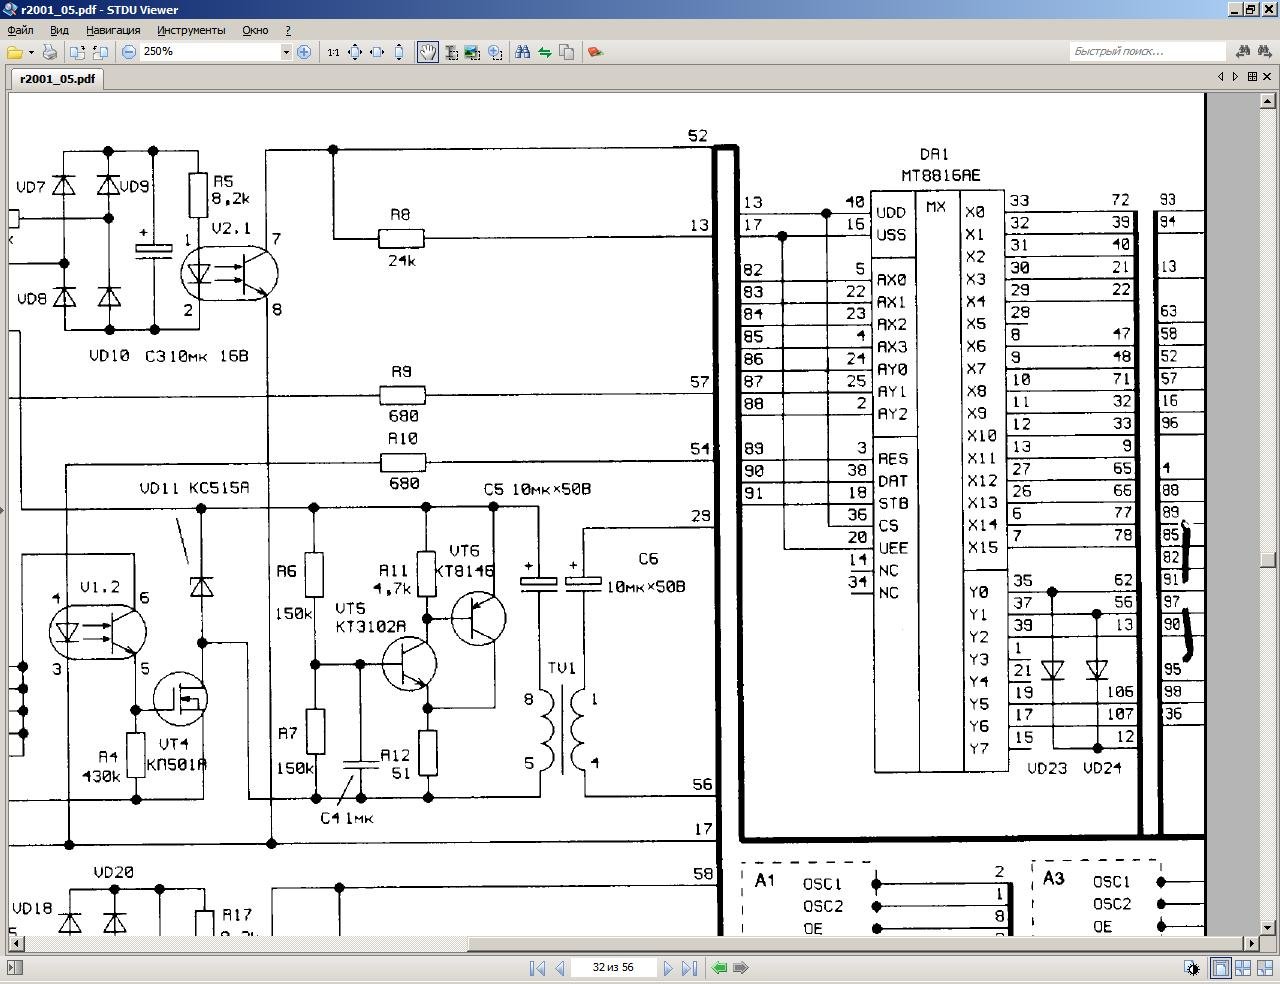Close the current document tab
1280x984 pixels.
(x=1268, y=77)
